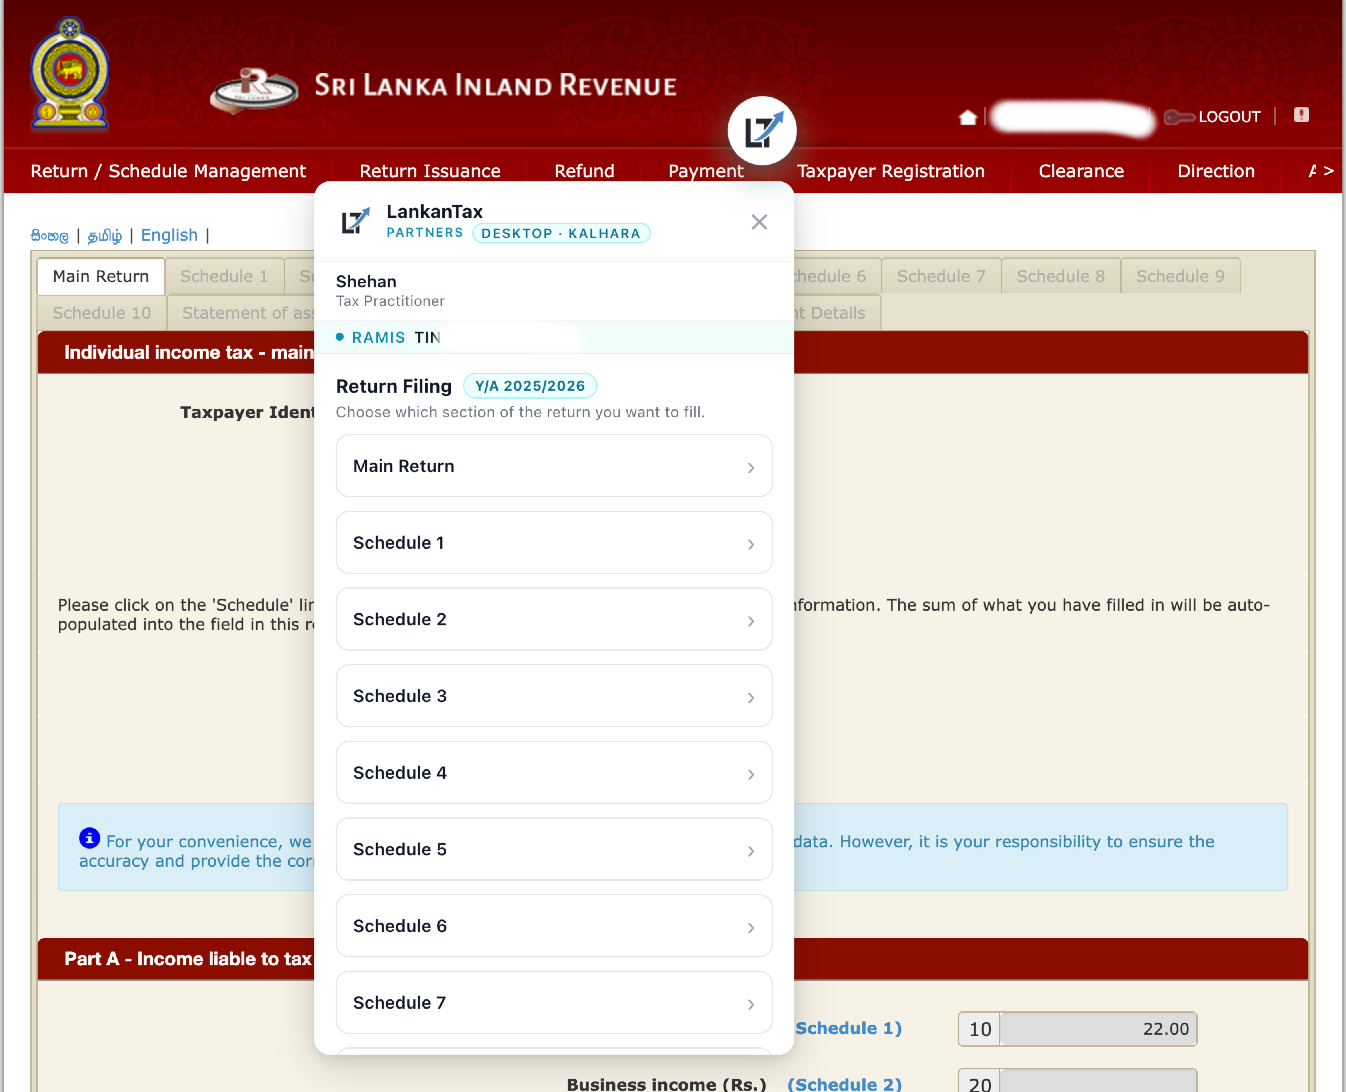
Task: Open Taxpayer Registration menu
Action: [x=891, y=171]
